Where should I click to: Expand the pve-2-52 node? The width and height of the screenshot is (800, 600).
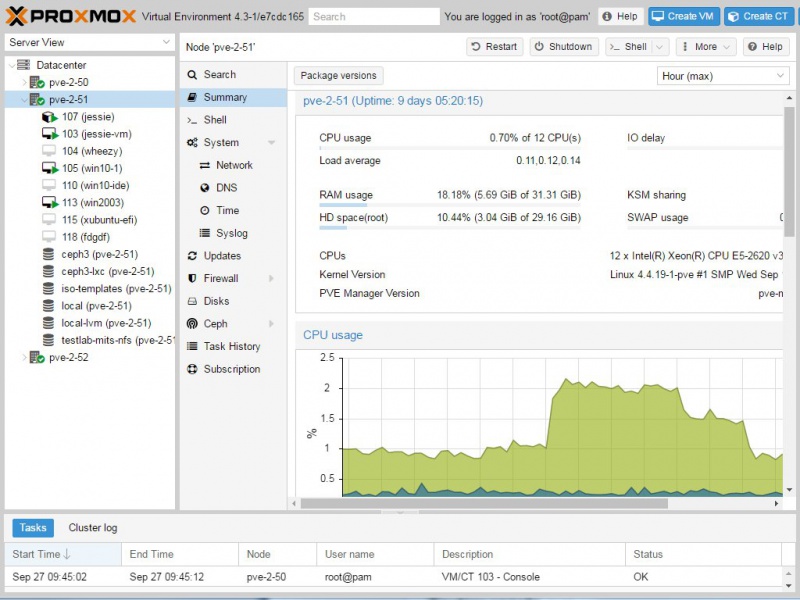[x=25, y=358]
